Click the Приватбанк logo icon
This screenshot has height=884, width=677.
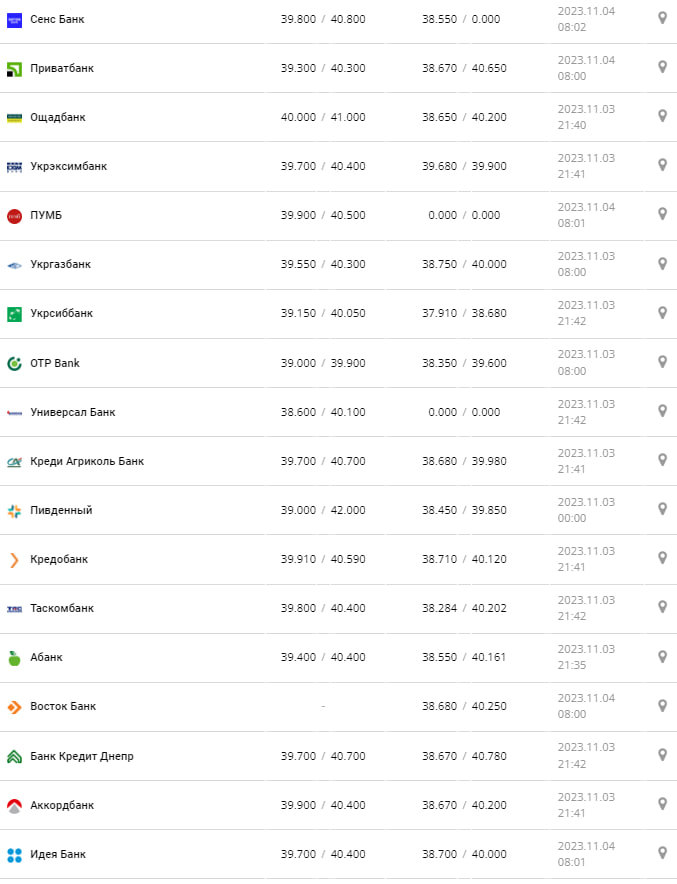point(14,68)
